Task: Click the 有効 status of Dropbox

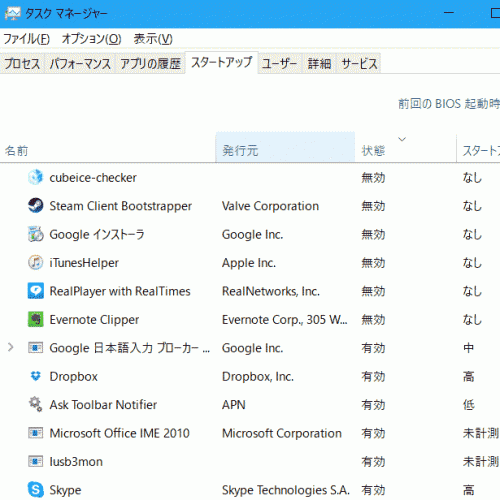Action: (373, 376)
